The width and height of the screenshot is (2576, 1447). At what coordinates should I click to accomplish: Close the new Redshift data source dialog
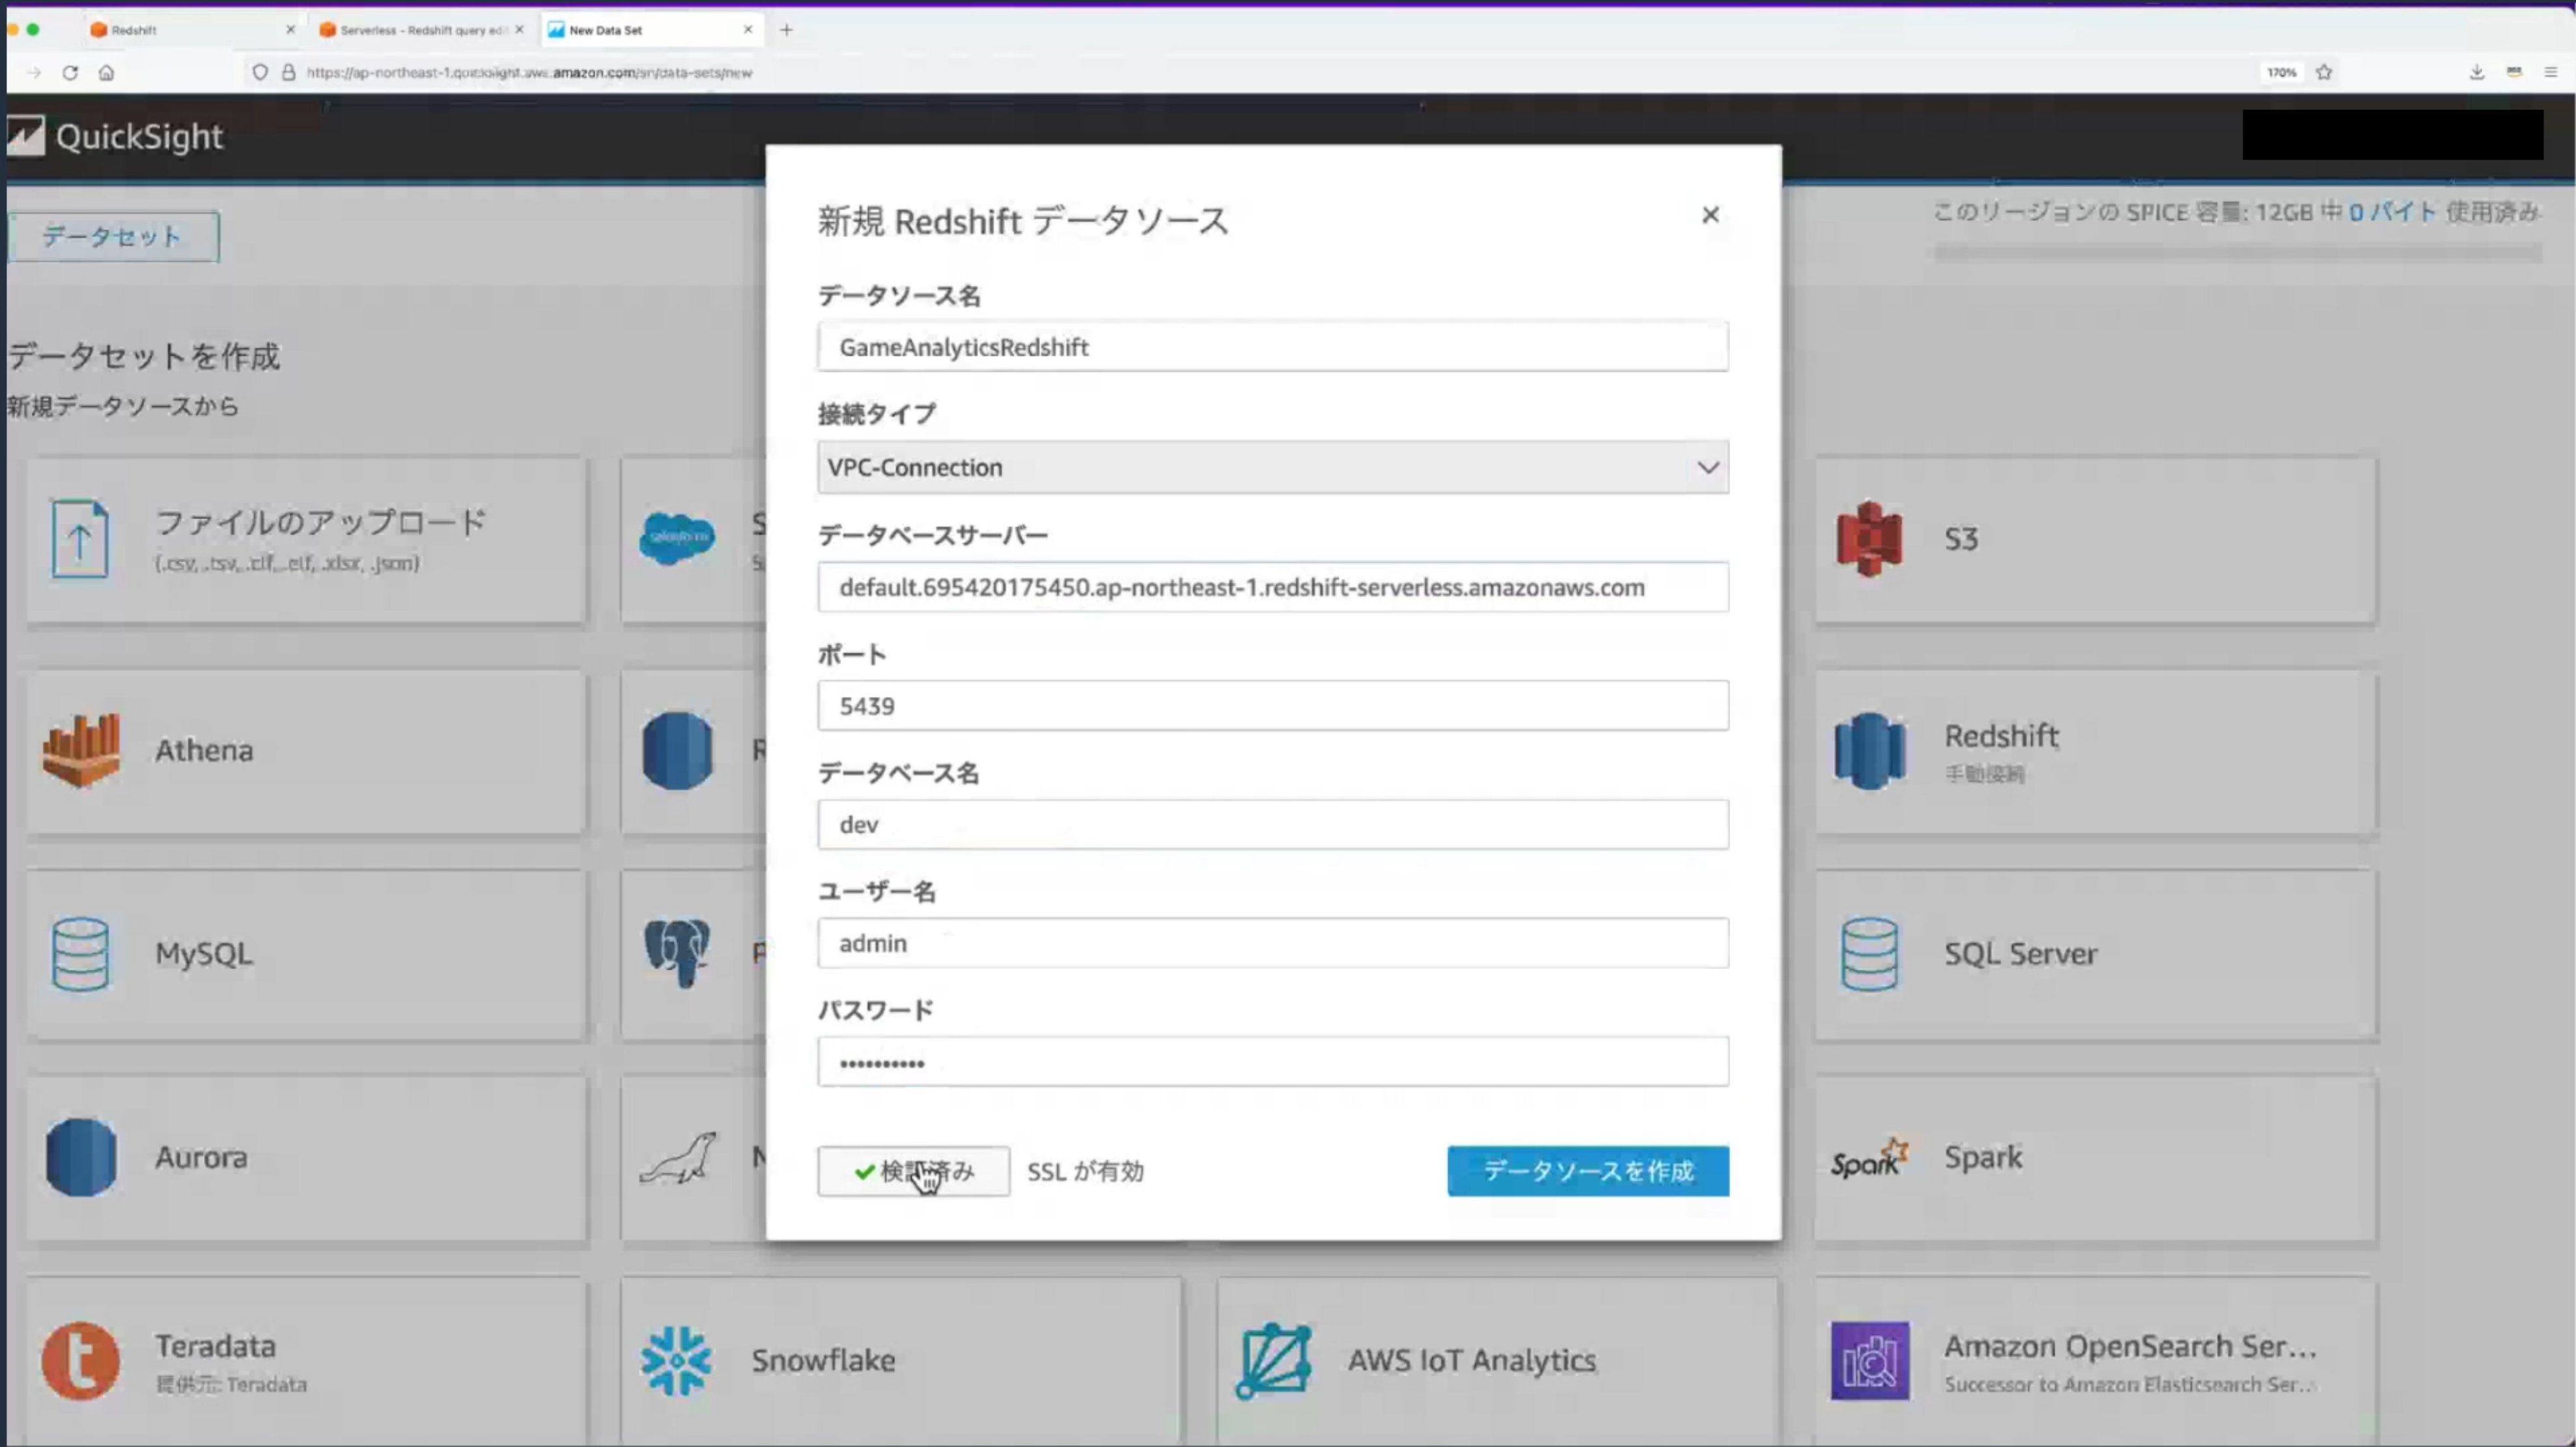[x=1710, y=215]
